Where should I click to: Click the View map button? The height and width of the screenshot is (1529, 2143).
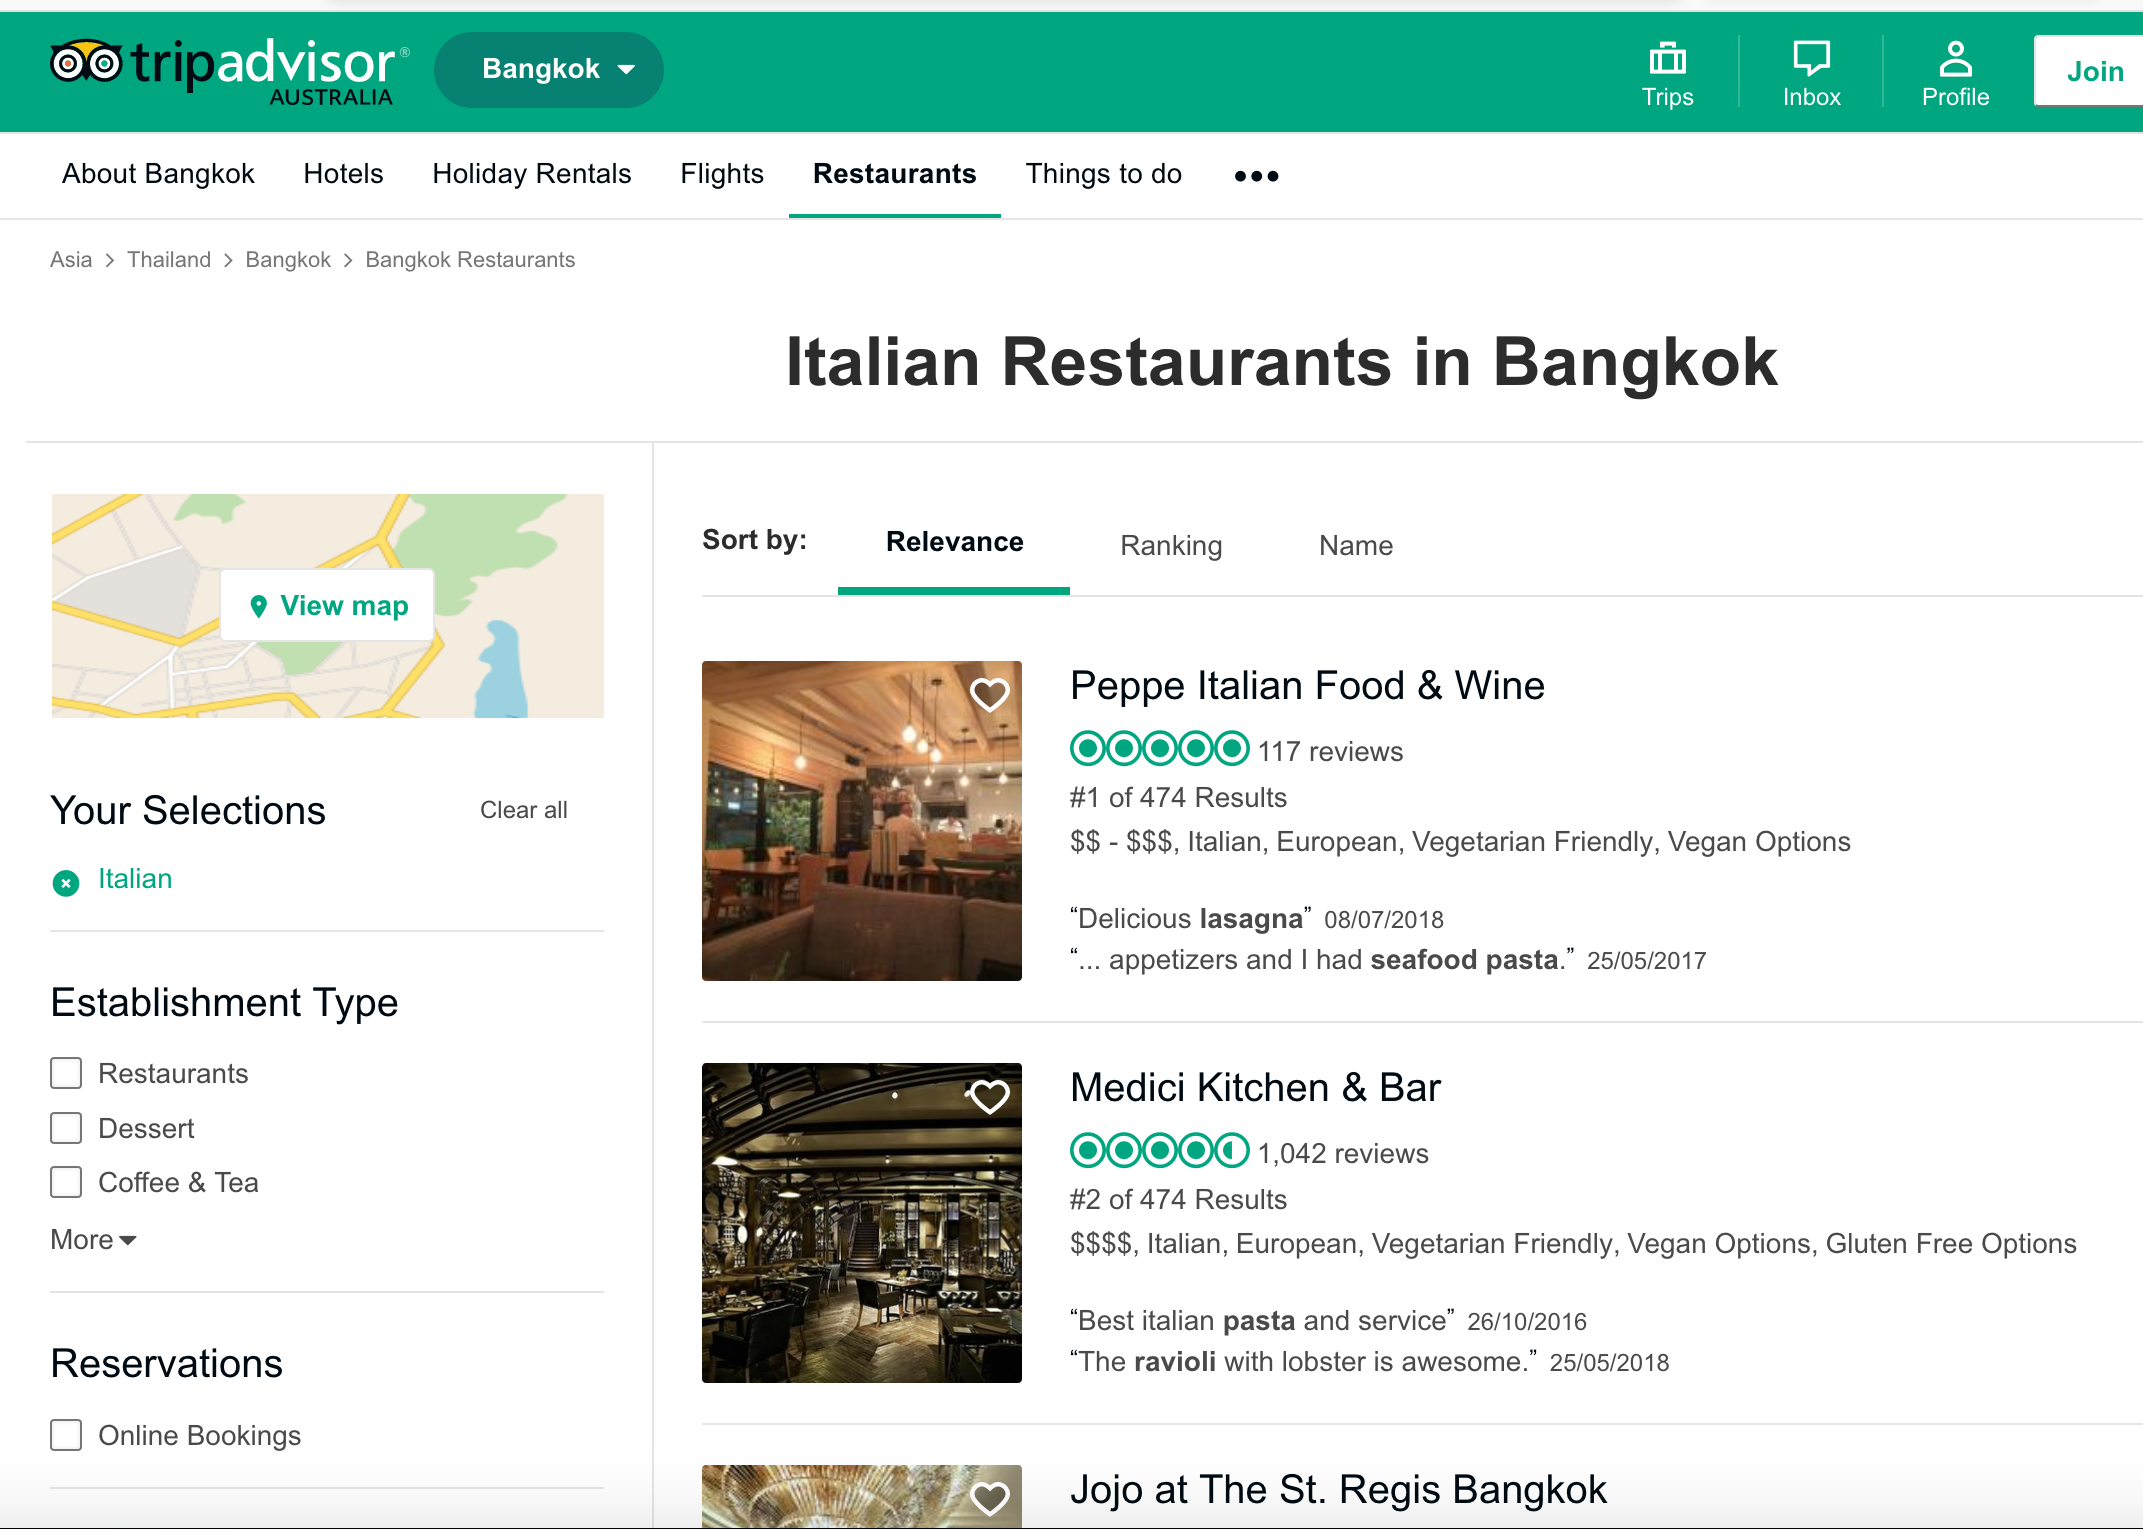pos(327,605)
